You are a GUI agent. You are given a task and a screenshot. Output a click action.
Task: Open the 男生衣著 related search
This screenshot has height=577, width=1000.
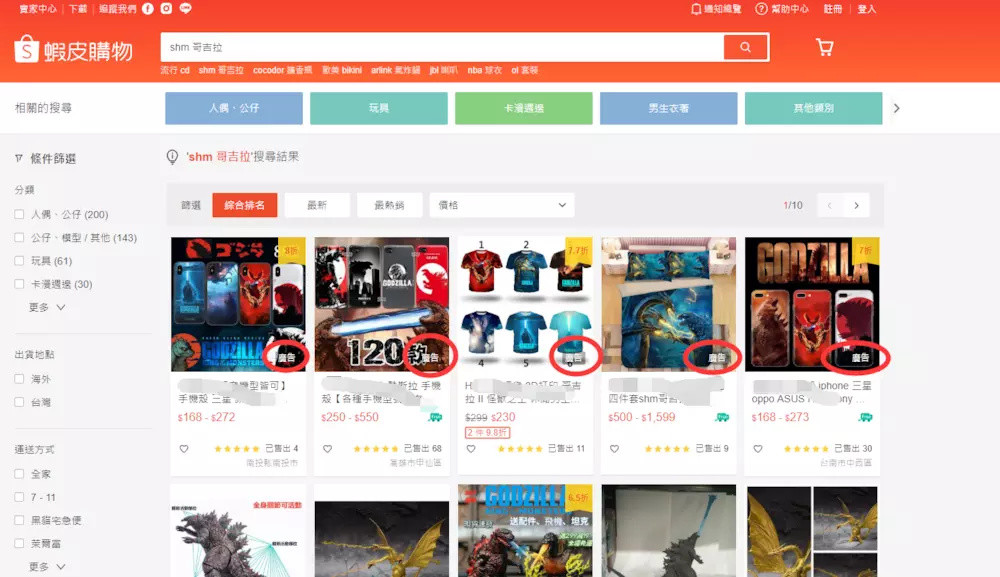tap(668, 108)
